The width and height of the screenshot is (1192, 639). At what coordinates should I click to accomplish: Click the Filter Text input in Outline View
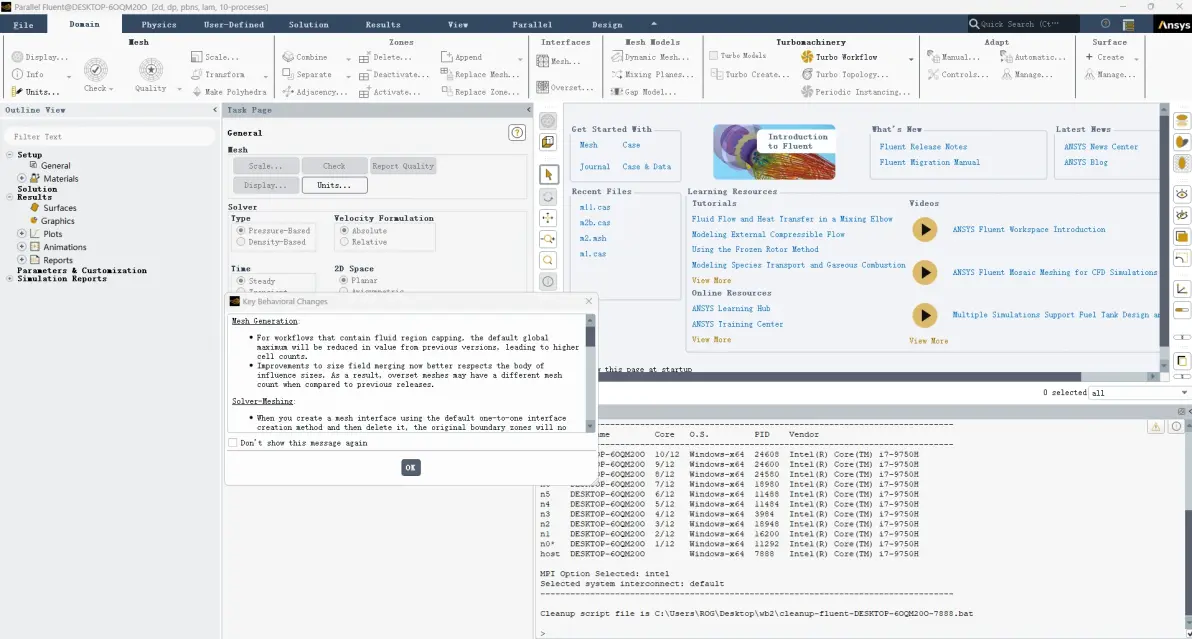pyautogui.click(x=110, y=137)
